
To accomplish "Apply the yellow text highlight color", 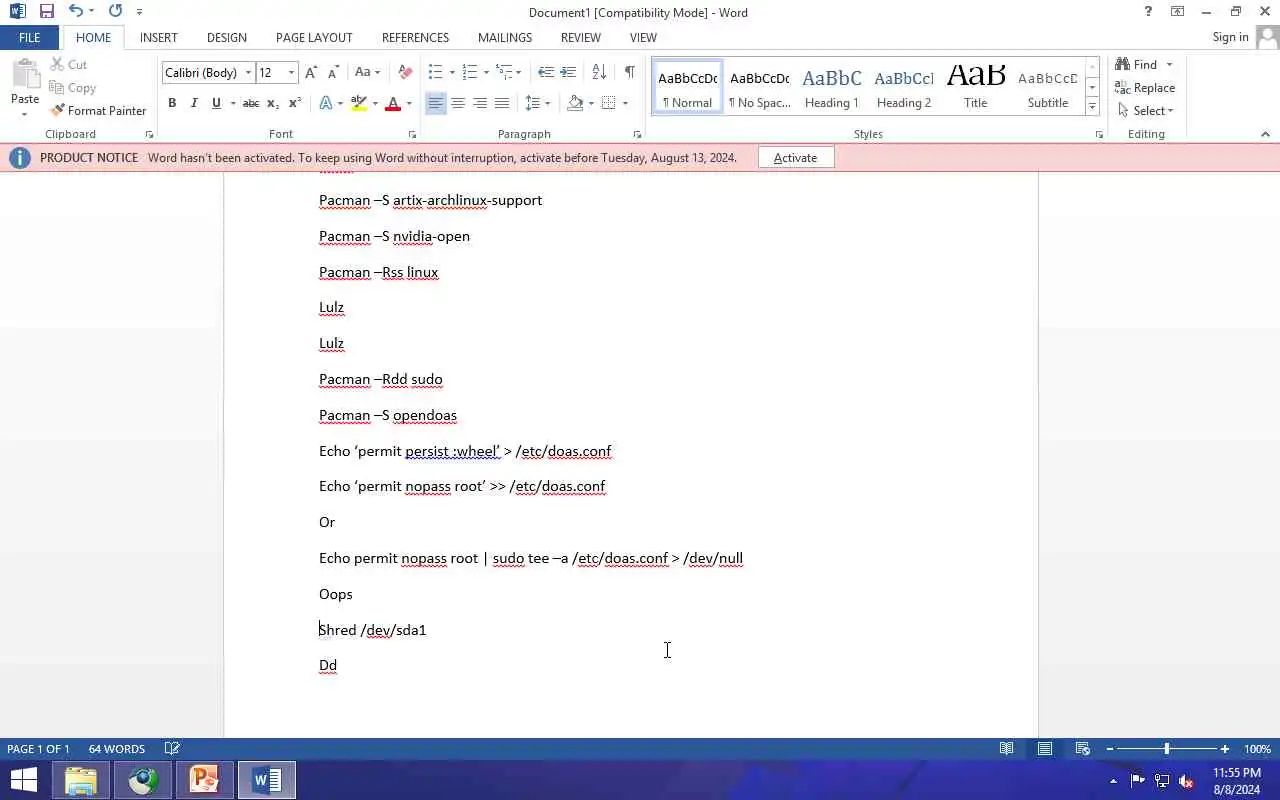I will [359, 103].
